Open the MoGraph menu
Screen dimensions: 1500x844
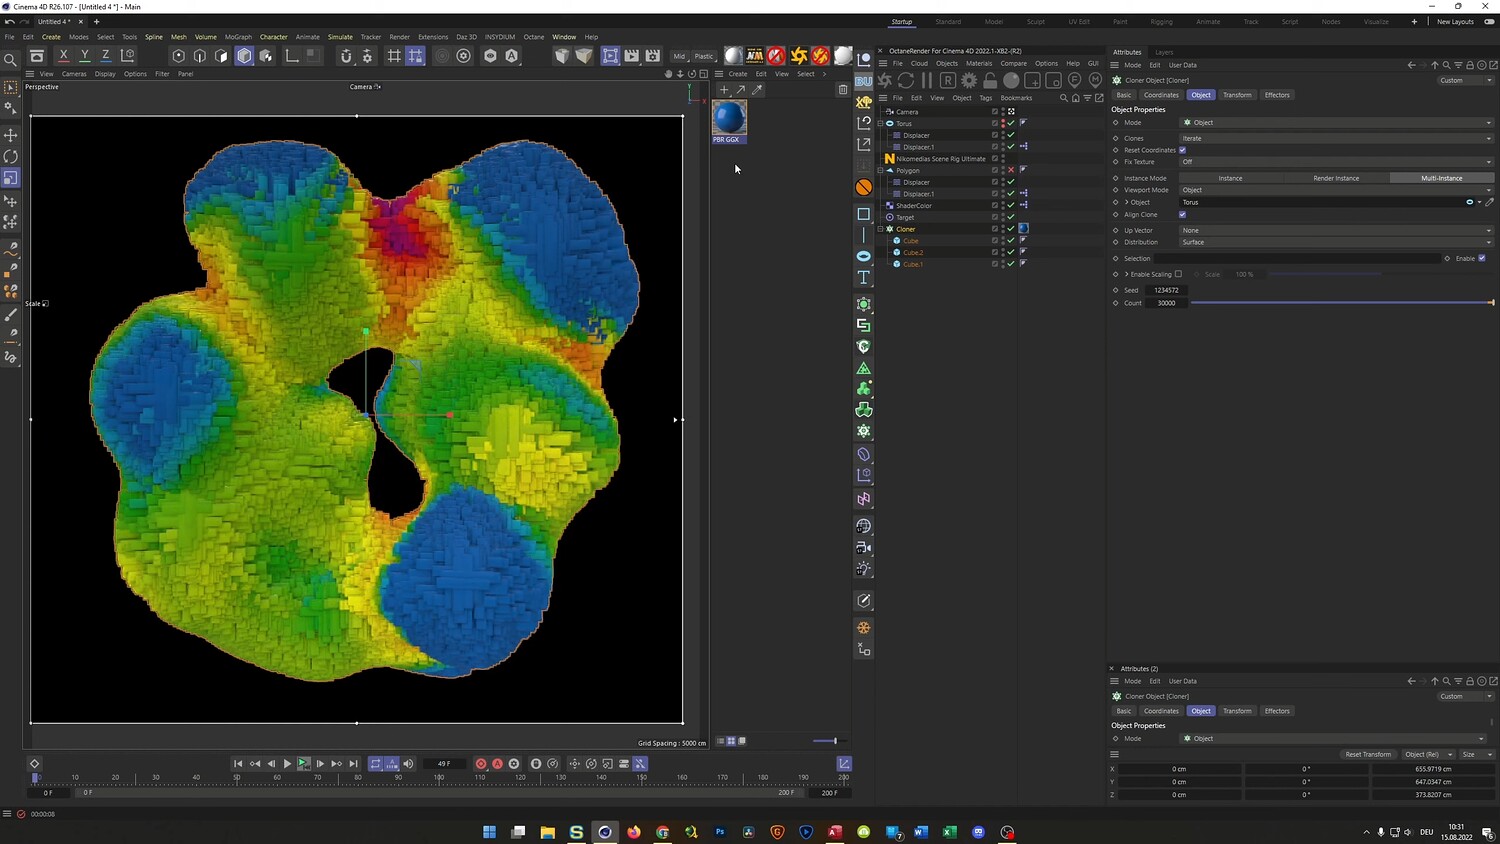(238, 37)
